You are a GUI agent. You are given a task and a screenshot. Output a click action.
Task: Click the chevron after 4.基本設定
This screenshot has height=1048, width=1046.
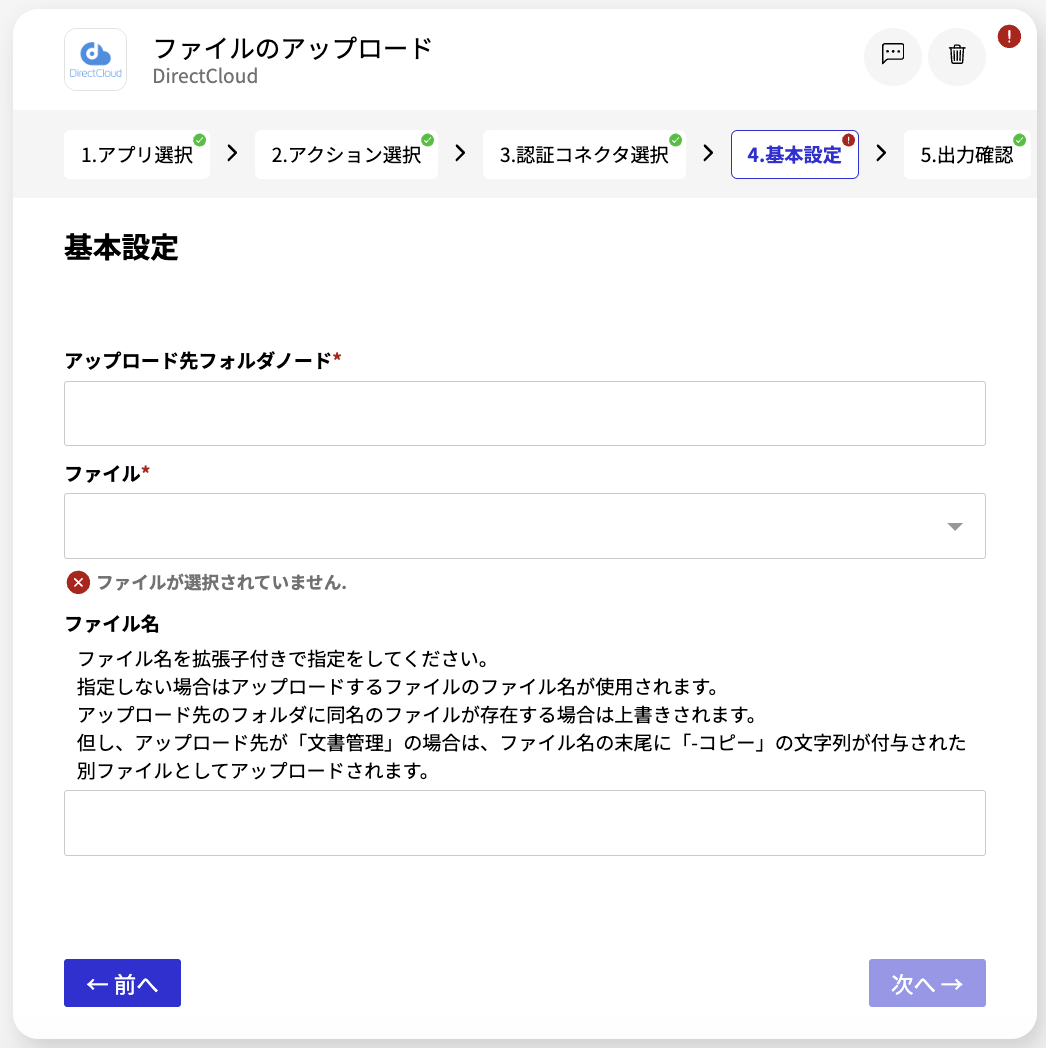[881, 154]
